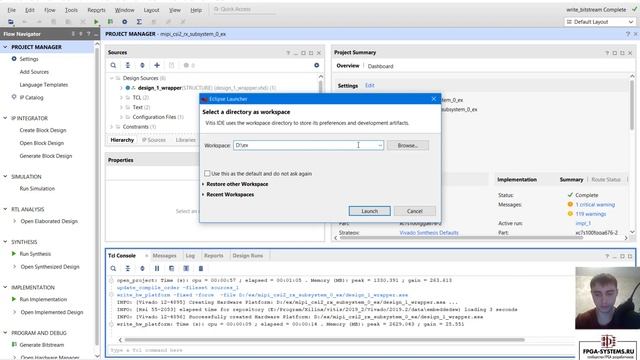The height and width of the screenshot is (360, 640).
Task: Switch to the Dashboard tab
Action: pos(380,66)
